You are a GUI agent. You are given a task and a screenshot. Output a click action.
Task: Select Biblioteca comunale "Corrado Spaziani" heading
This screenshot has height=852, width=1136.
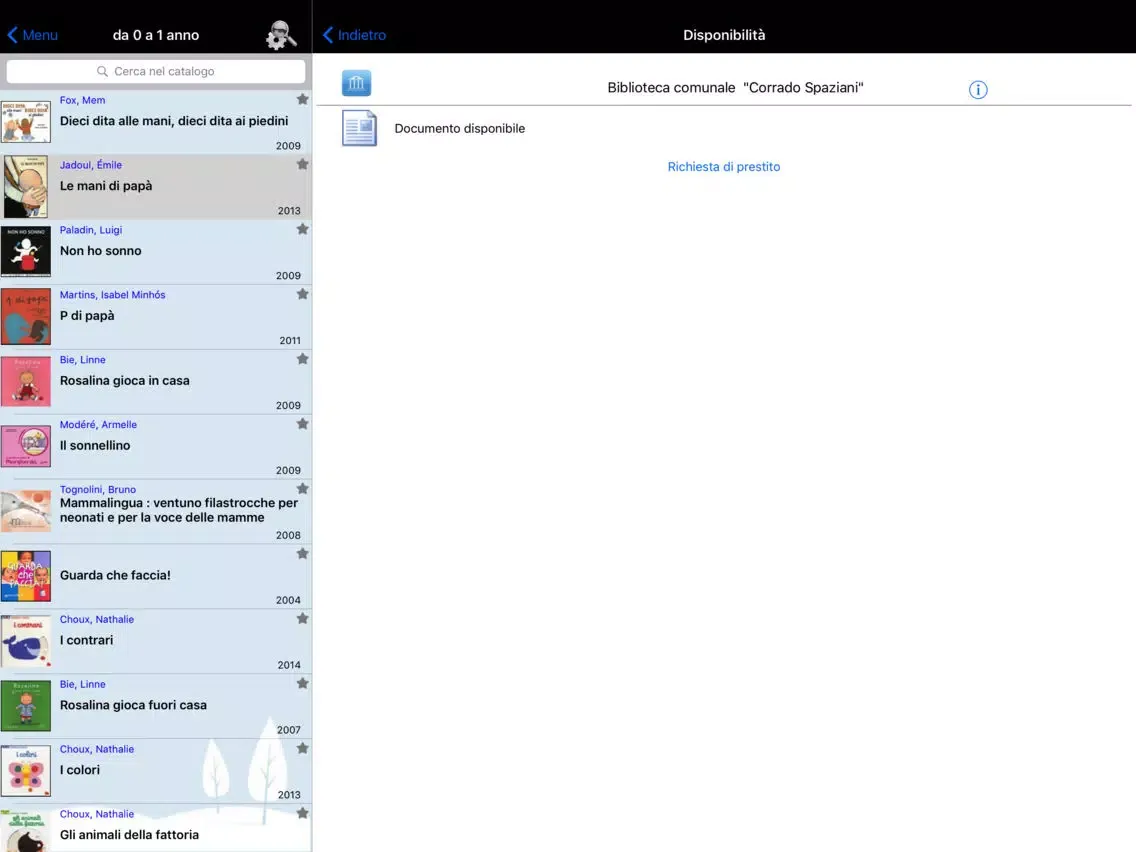coord(735,88)
